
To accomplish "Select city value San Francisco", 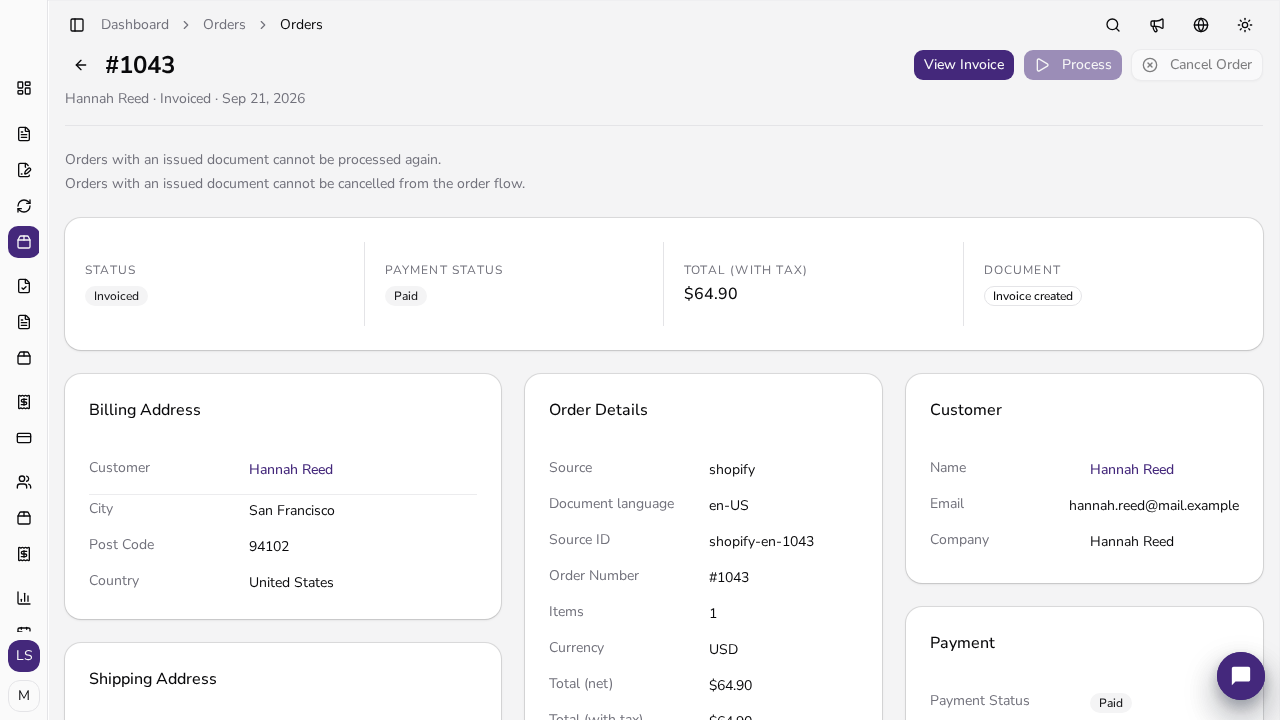I will (x=292, y=511).
